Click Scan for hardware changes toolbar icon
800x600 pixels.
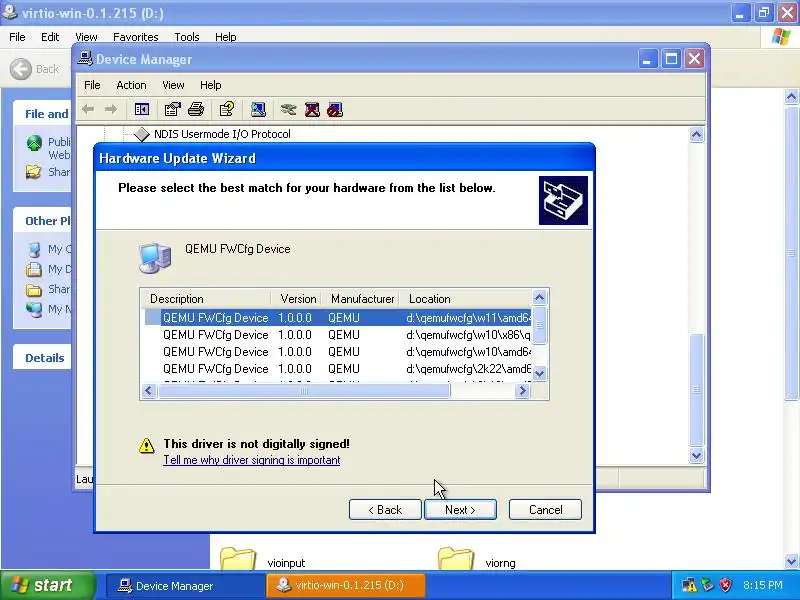(258, 109)
